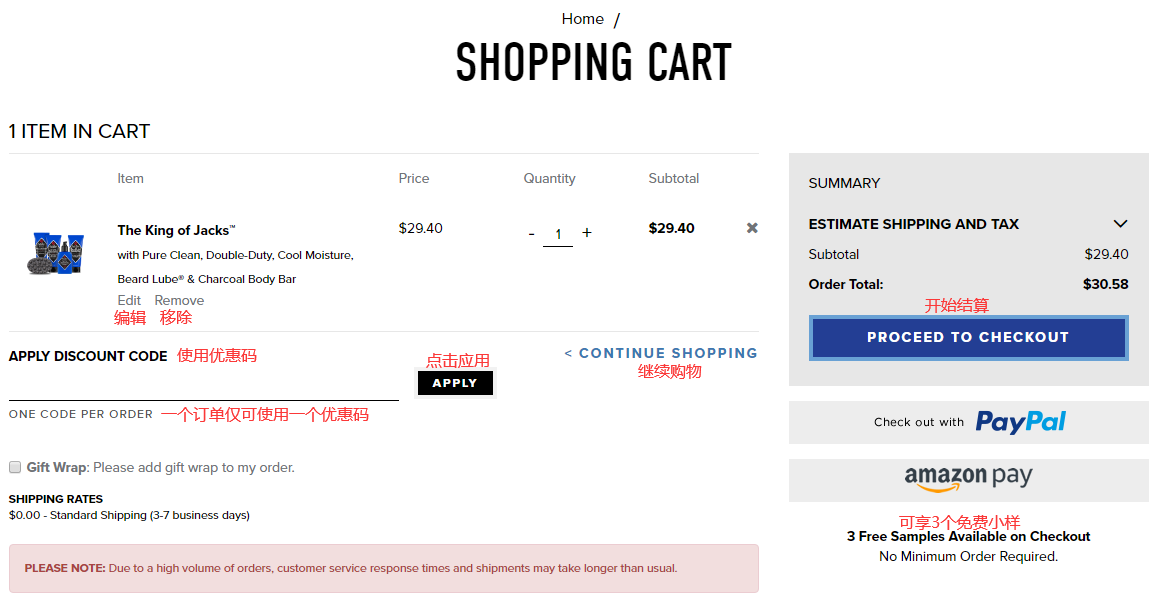Enable the Gift Wrap checkbox

pyautogui.click(x=15, y=467)
